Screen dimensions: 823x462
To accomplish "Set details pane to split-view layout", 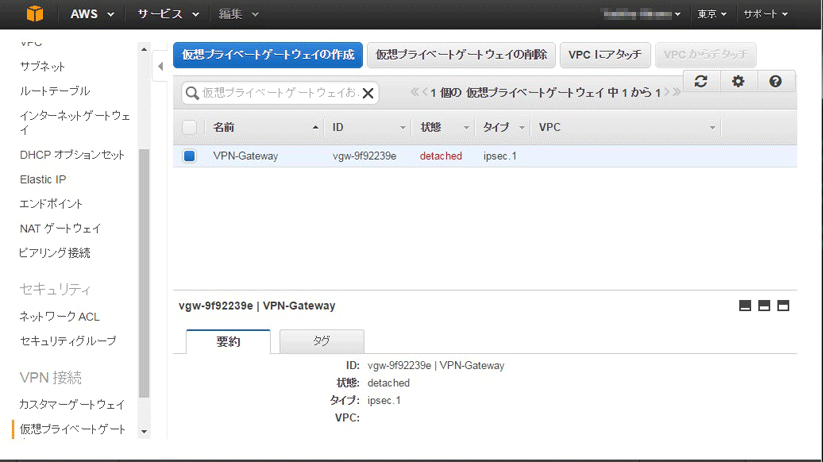I will point(764,306).
